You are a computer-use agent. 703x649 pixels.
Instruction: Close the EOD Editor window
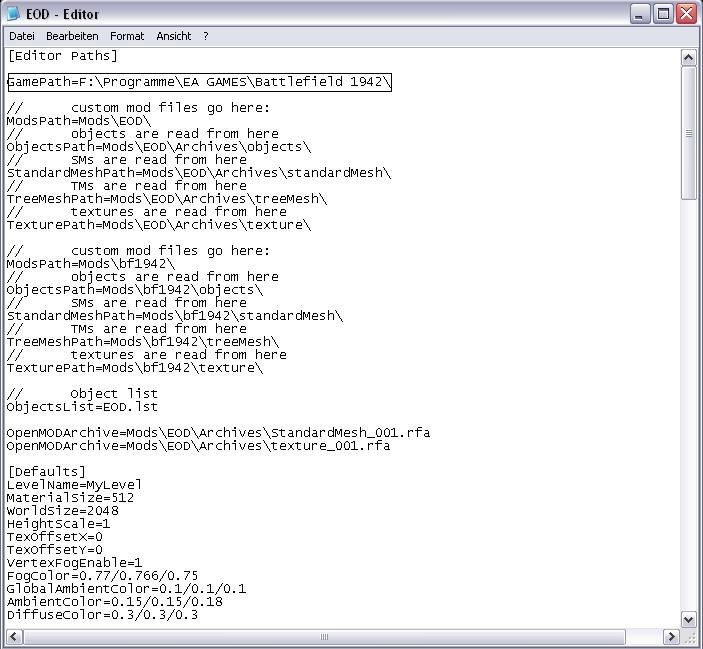(x=686, y=14)
